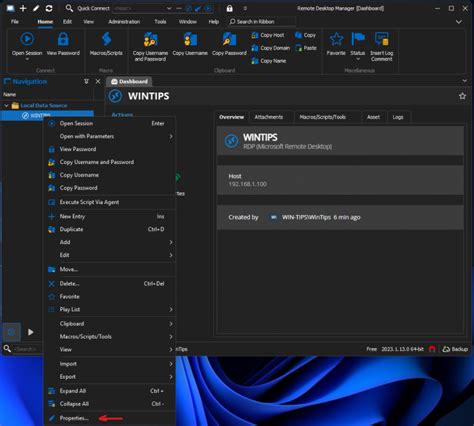Click the edit pencil icon in title bar
This screenshot has height=426, width=474.
(36, 8)
